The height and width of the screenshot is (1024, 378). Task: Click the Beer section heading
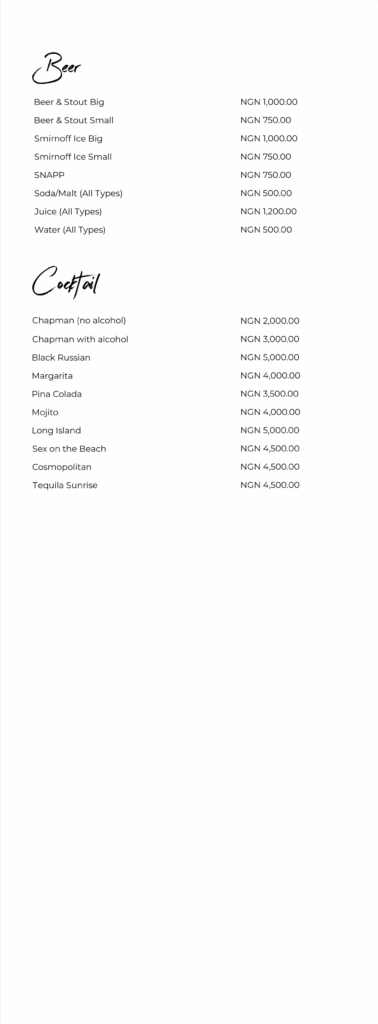pos(57,68)
